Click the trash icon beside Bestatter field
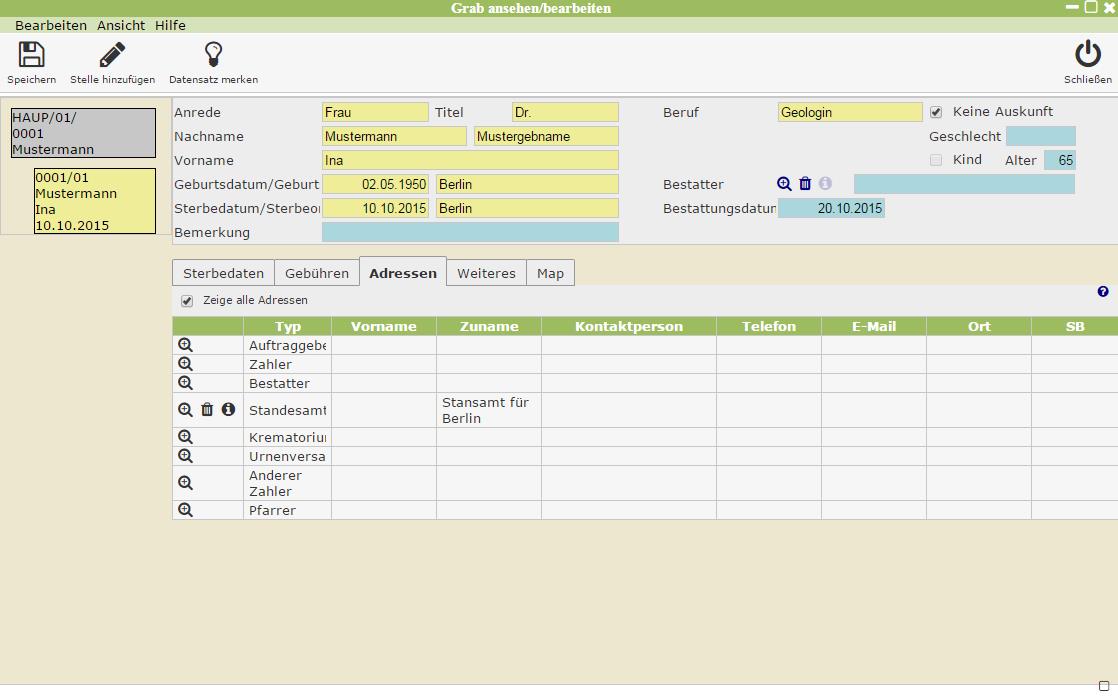1118x700 pixels. click(x=805, y=184)
